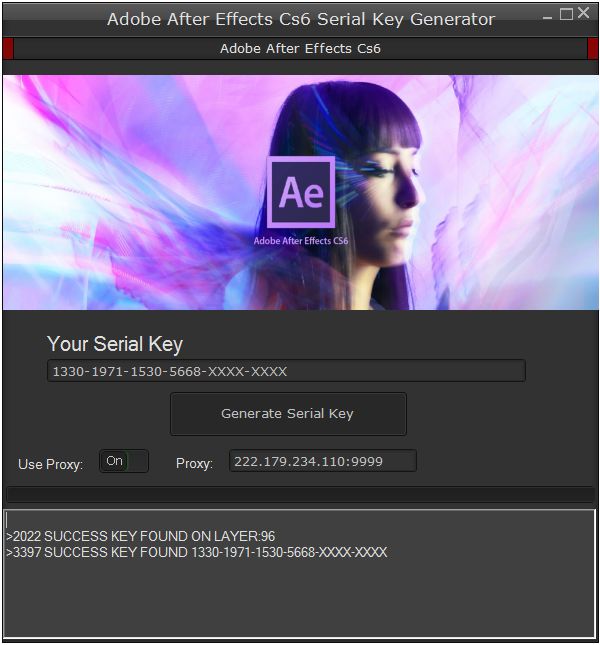This screenshot has width=600, height=645.
Task: Click the '>3397 SUCCESS KEY FOUND' log line
Action: tap(197, 552)
